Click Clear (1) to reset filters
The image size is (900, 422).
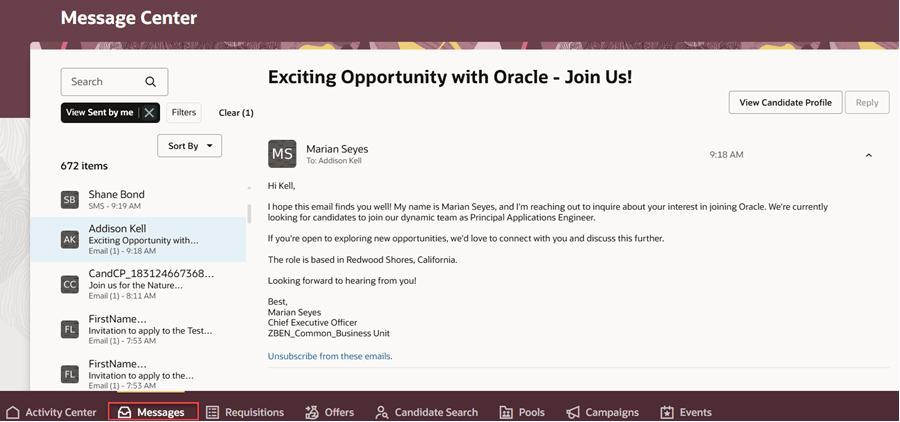click(236, 113)
